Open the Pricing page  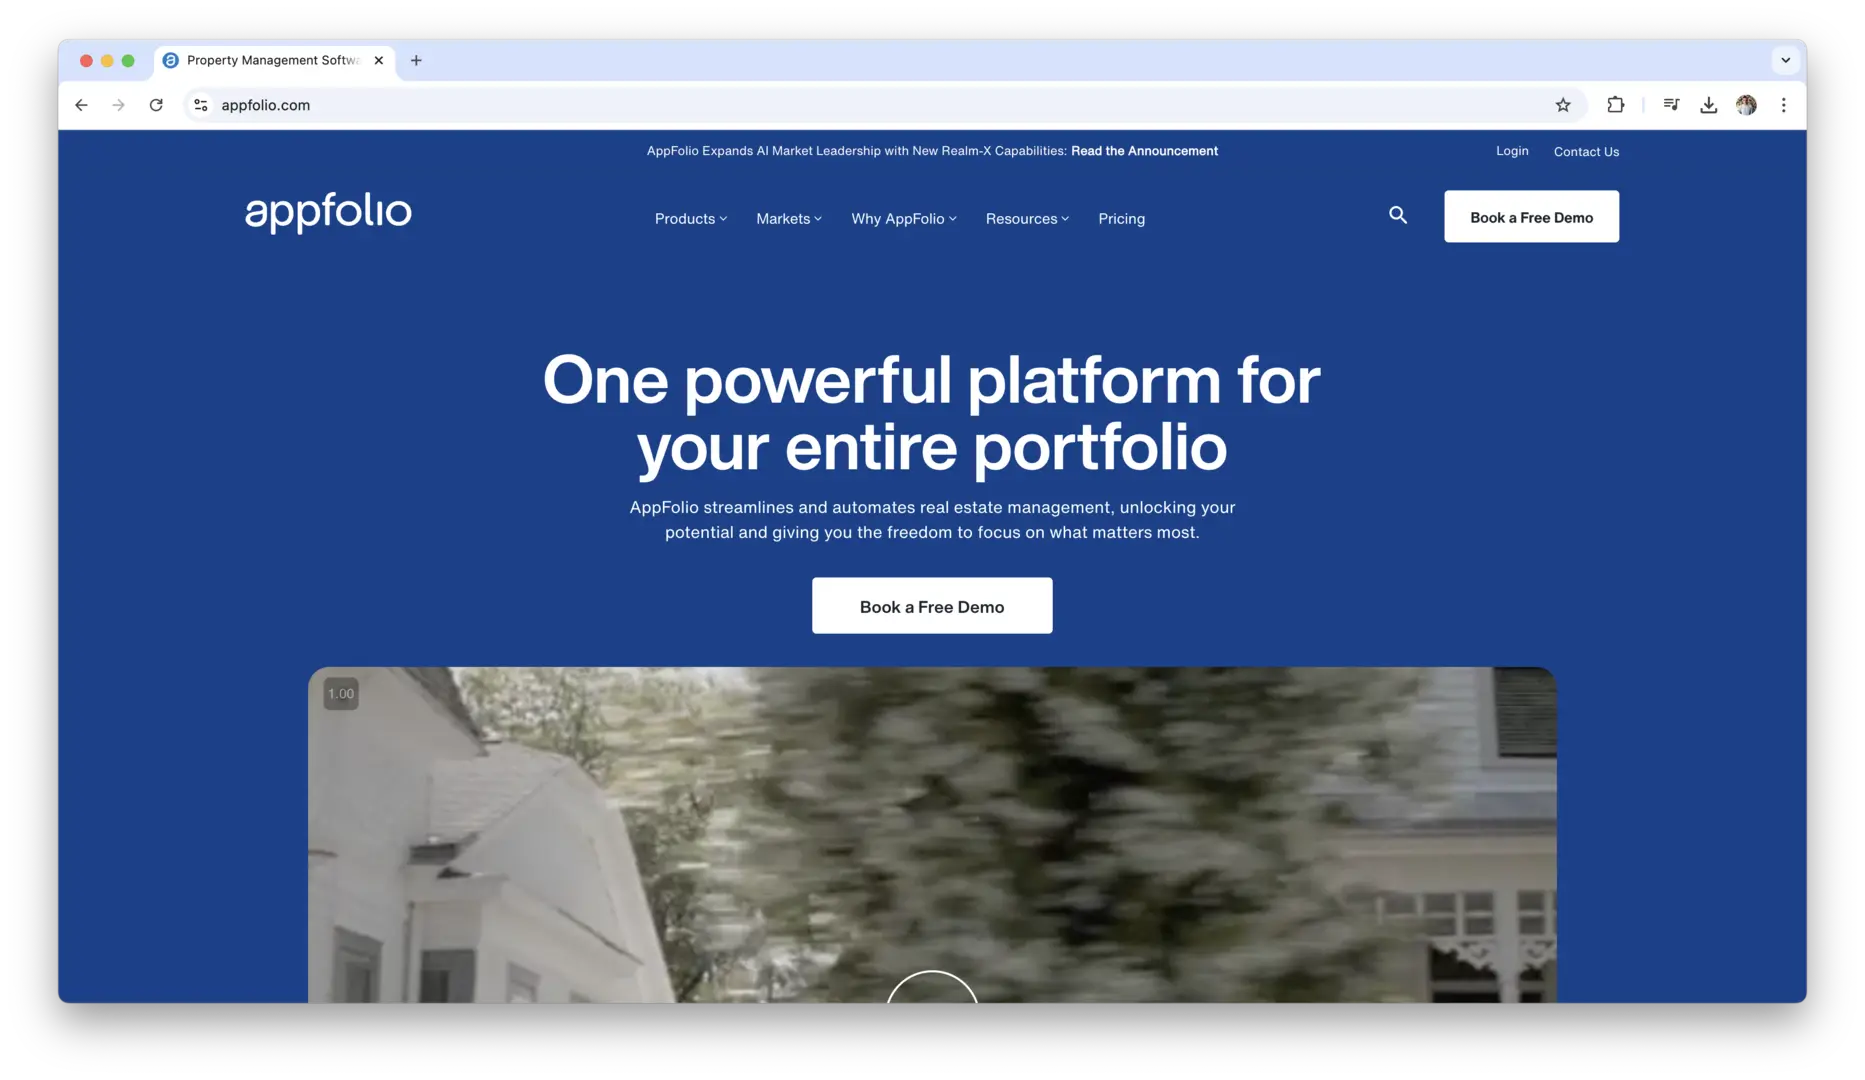1122,219
